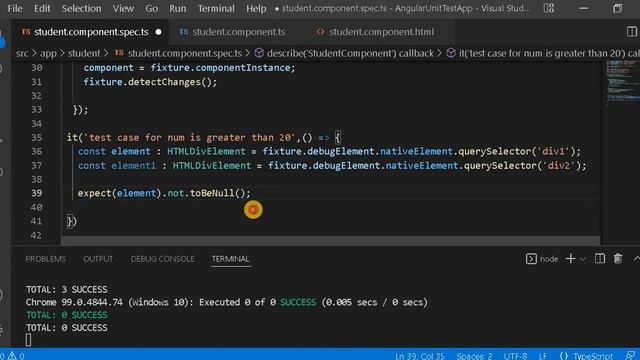
Task: Click the 'div2' string on line 37
Action: pos(559,166)
